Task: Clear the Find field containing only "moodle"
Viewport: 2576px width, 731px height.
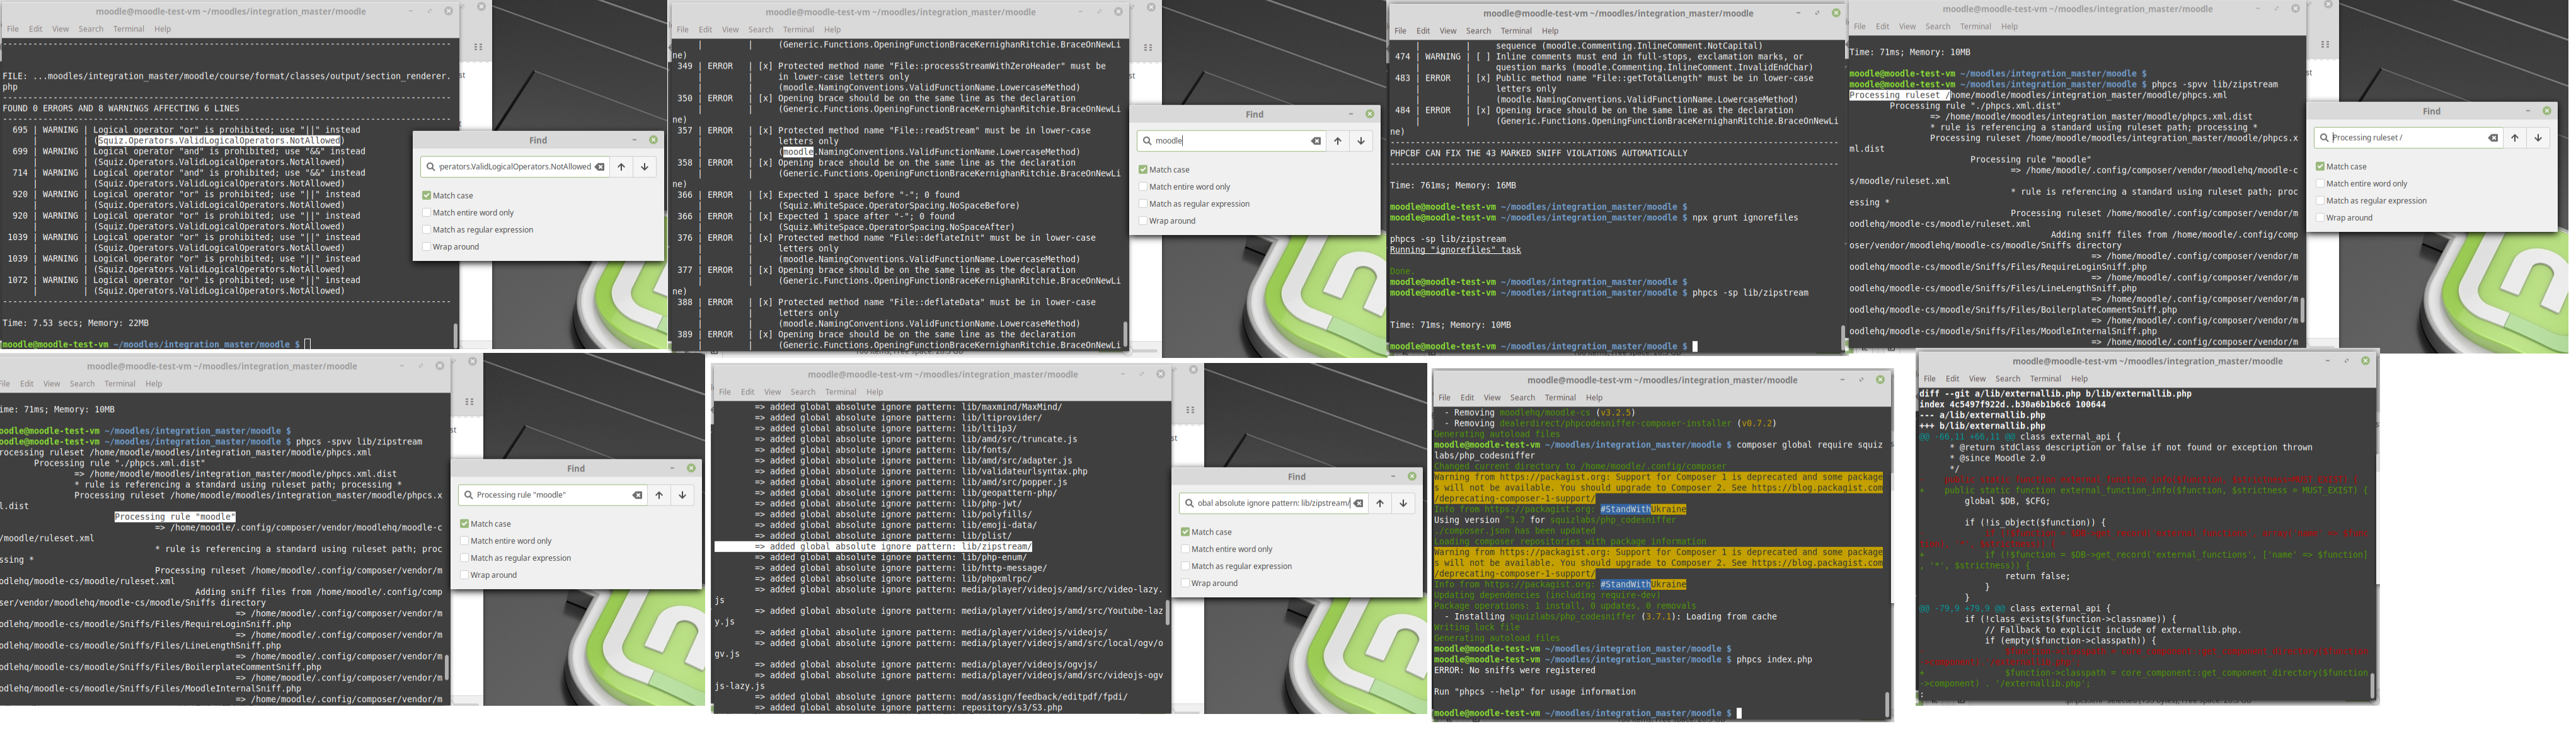Action: [1316, 141]
